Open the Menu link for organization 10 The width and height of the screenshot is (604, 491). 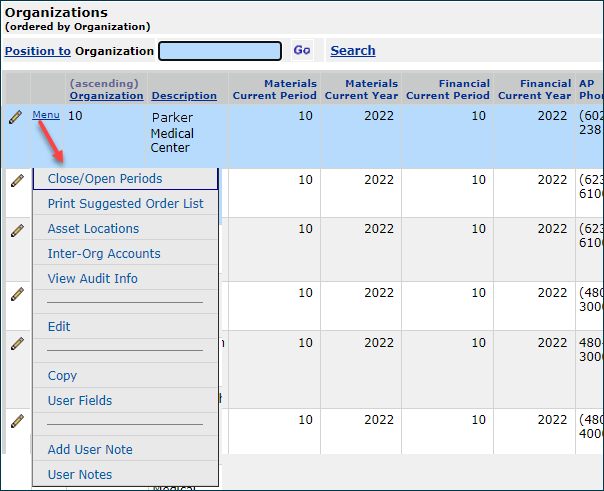click(46, 115)
